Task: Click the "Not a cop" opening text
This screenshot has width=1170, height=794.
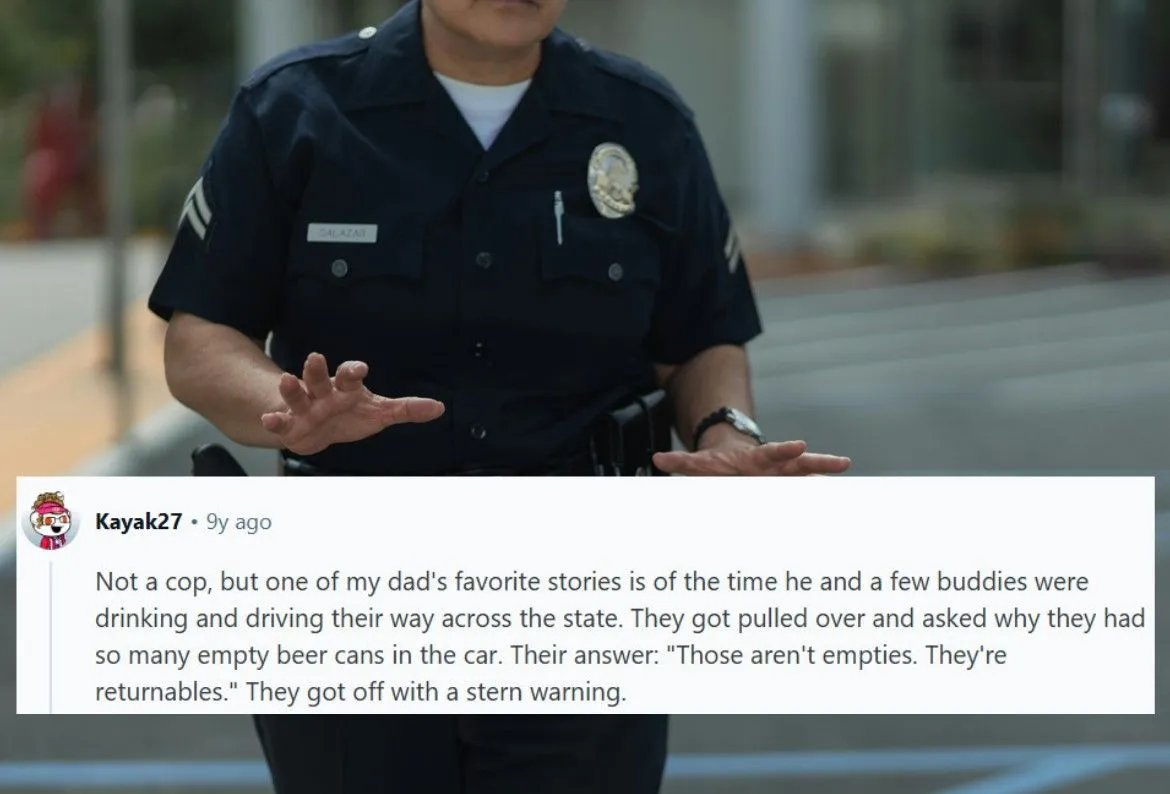Action: [x=153, y=581]
